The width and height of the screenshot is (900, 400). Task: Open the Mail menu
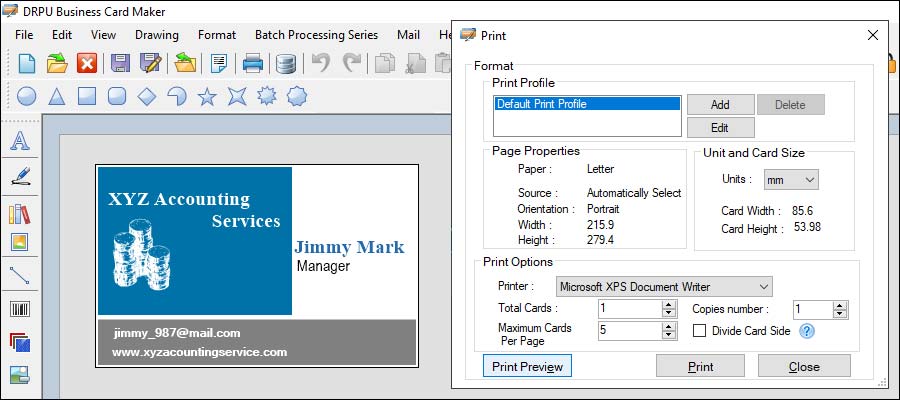(408, 35)
